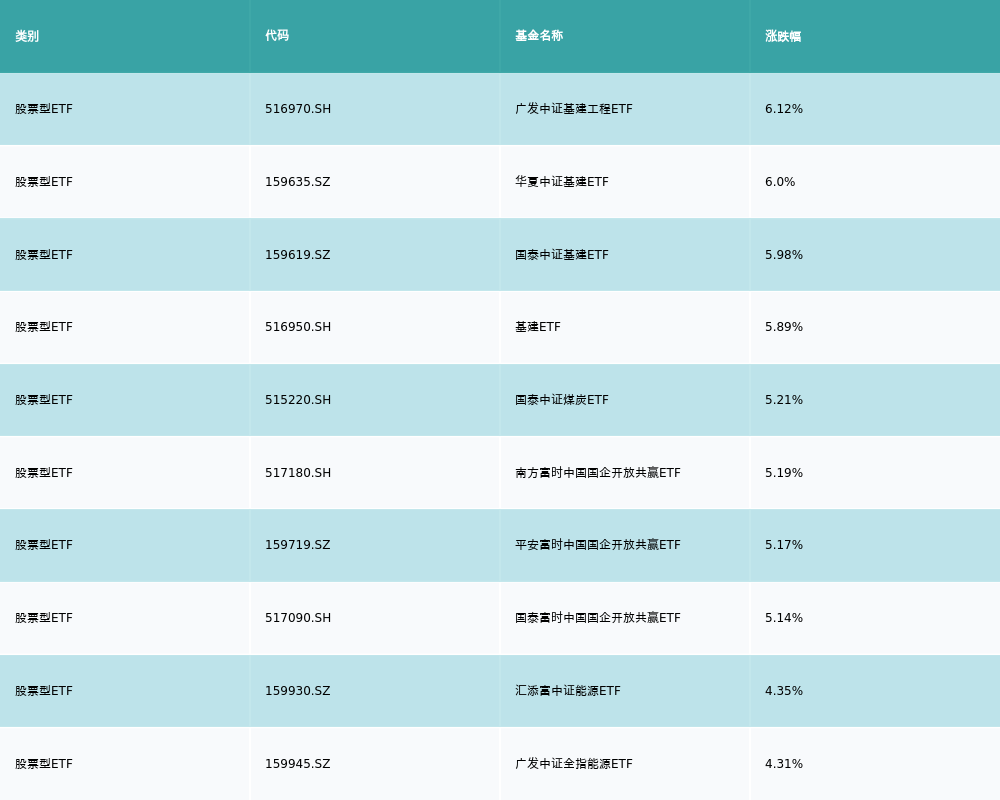The height and width of the screenshot is (800, 1000).
Task: Click 股票型ETF in the 159719.SZ row
Action: [44, 545]
